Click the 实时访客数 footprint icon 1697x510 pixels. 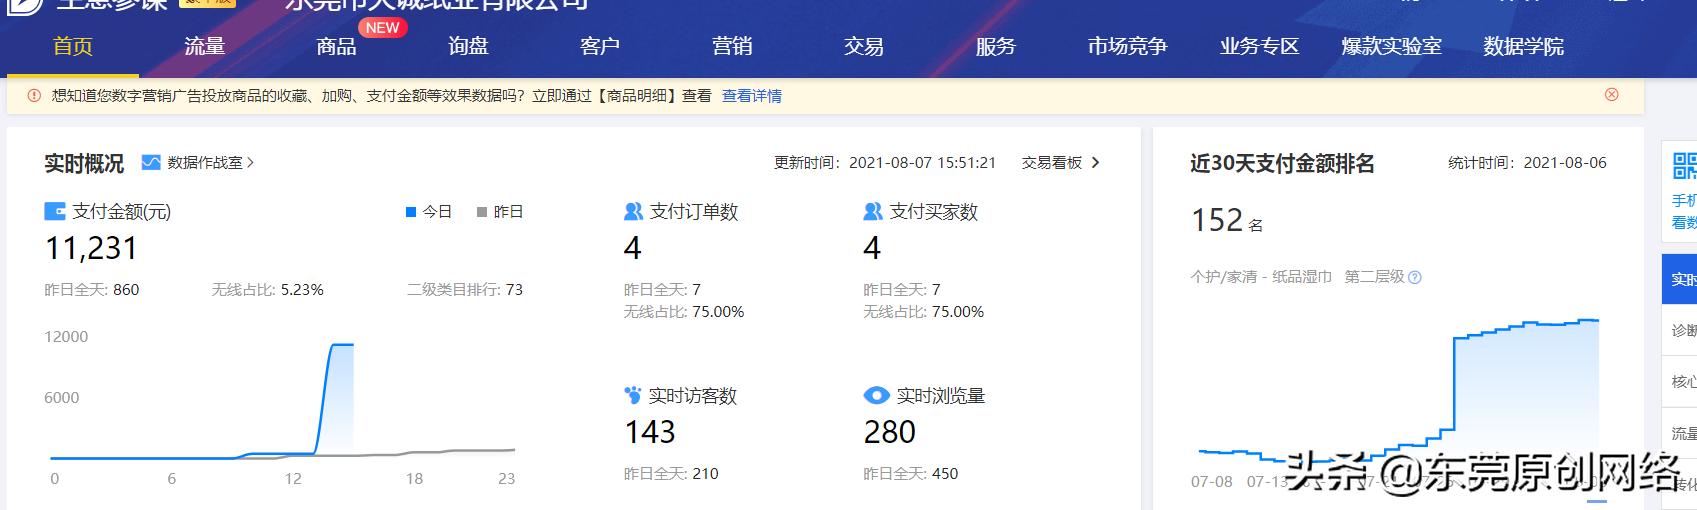click(x=633, y=395)
